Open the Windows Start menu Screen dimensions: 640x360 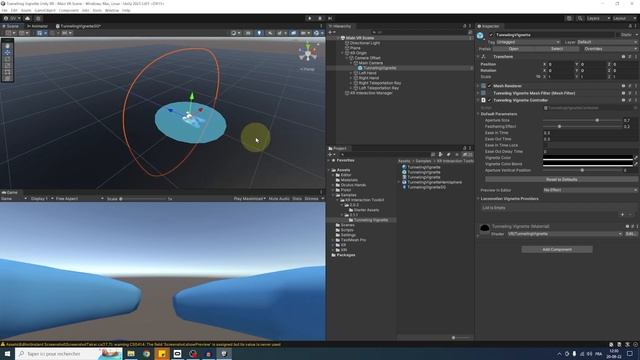[x=7, y=353]
